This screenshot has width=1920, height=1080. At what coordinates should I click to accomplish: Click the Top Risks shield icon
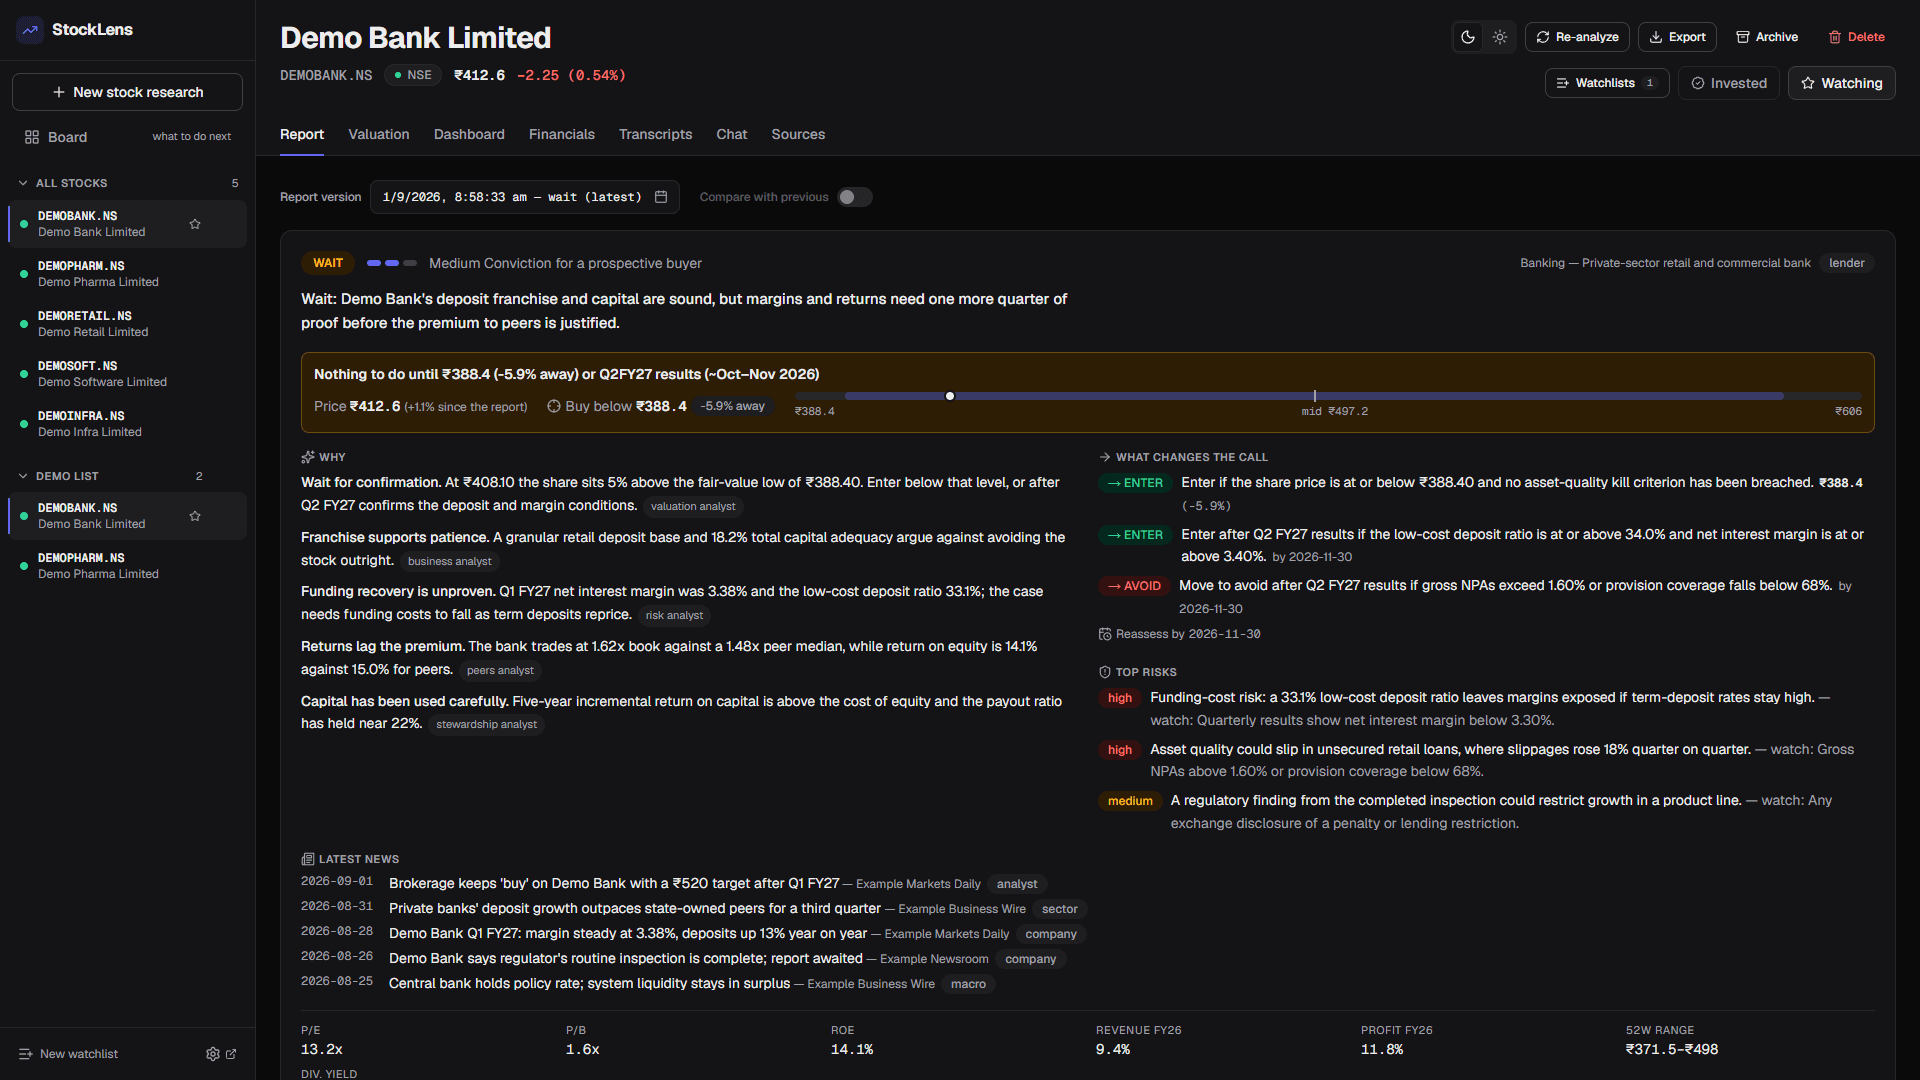click(x=1105, y=672)
